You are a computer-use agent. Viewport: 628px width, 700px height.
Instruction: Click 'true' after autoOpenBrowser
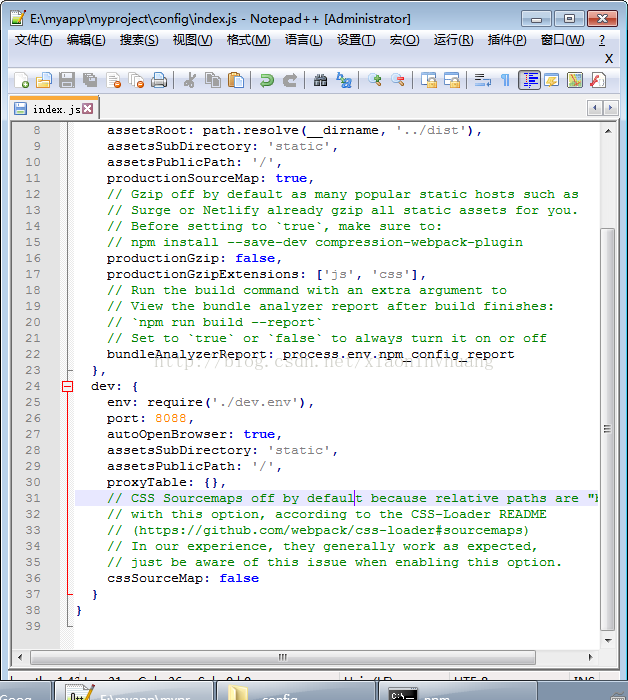[x=259, y=434]
